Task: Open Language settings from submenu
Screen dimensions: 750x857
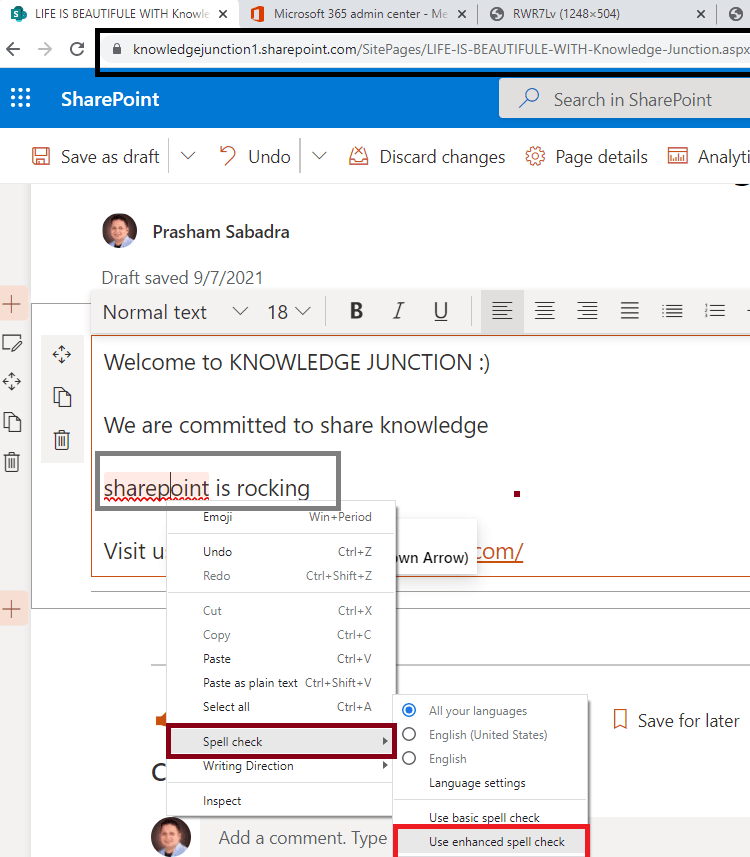Action: coord(491,782)
